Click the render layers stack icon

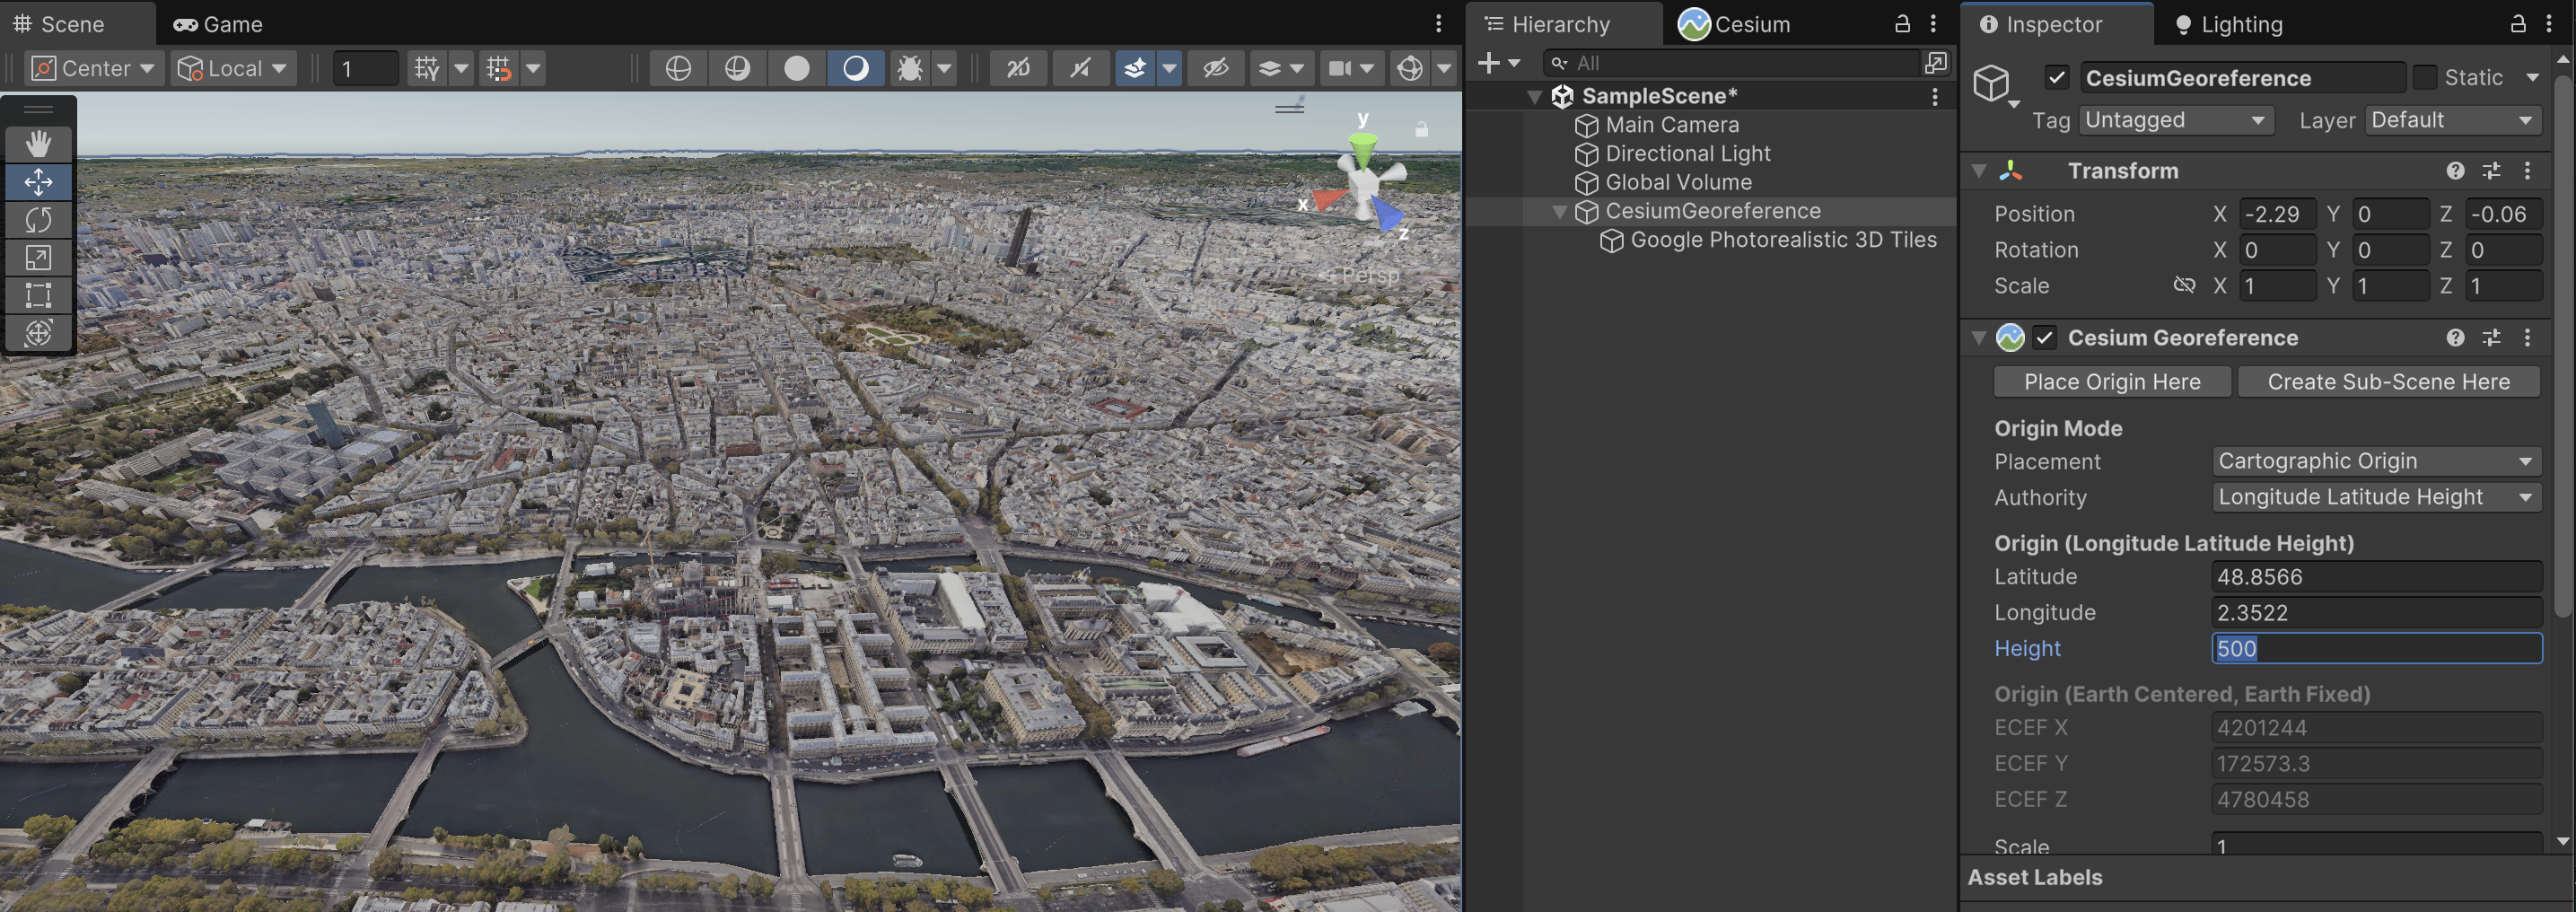coord(1269,68)
